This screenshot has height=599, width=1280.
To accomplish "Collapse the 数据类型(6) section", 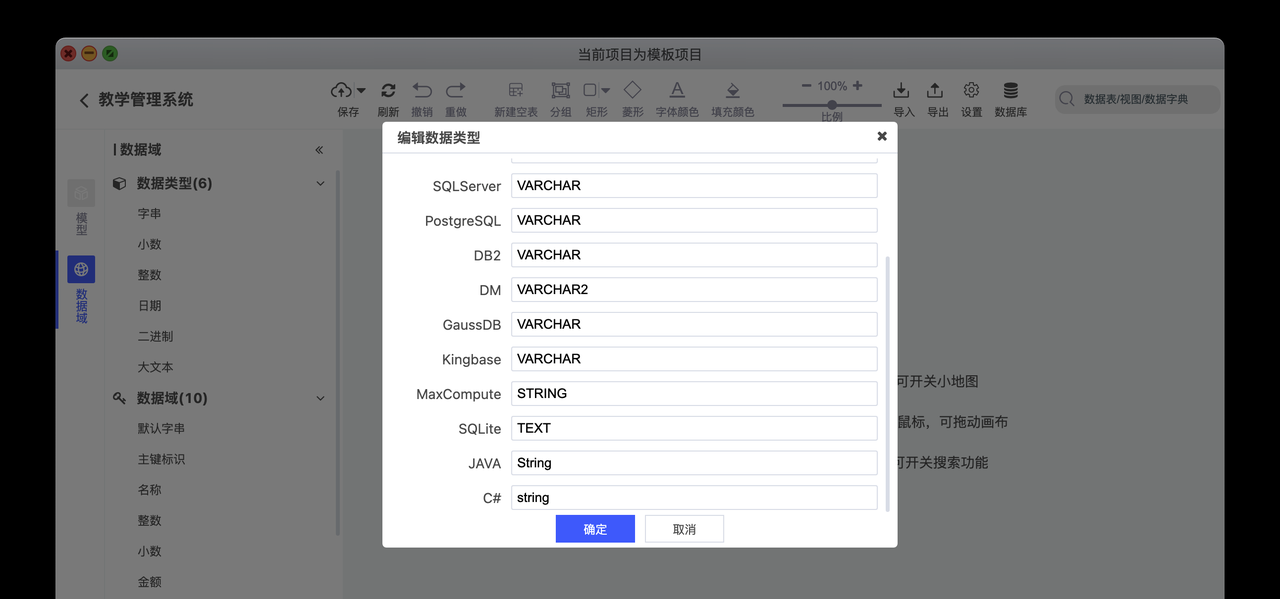I will coord(319,183).
